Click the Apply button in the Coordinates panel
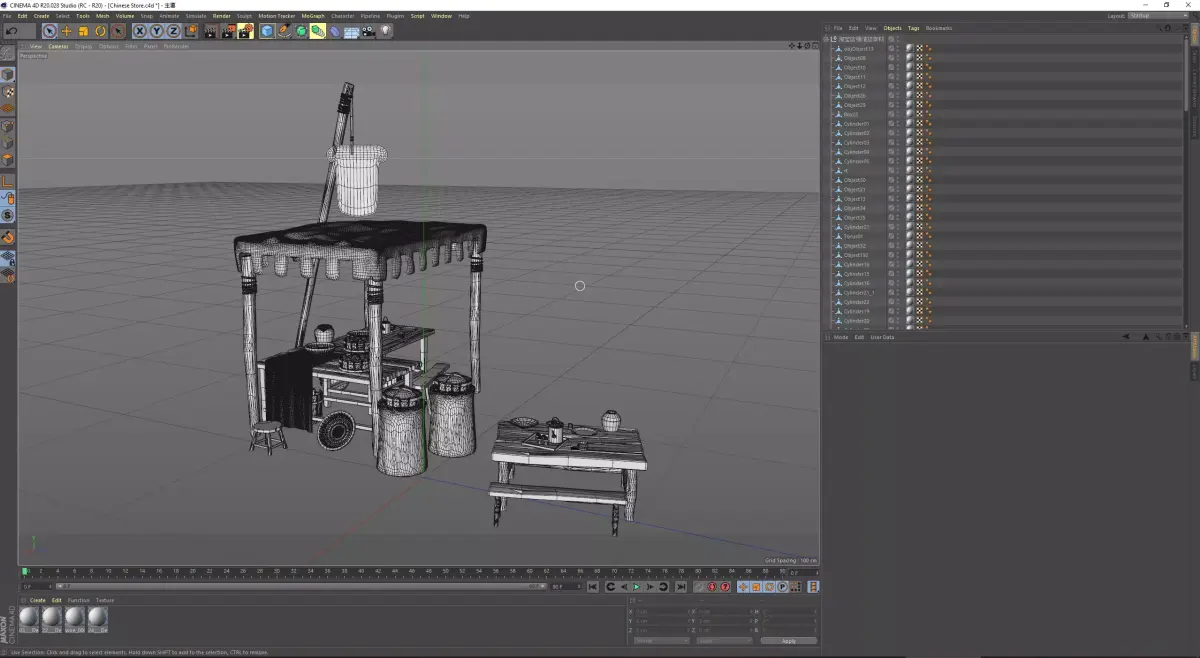 tap(789, 641)
